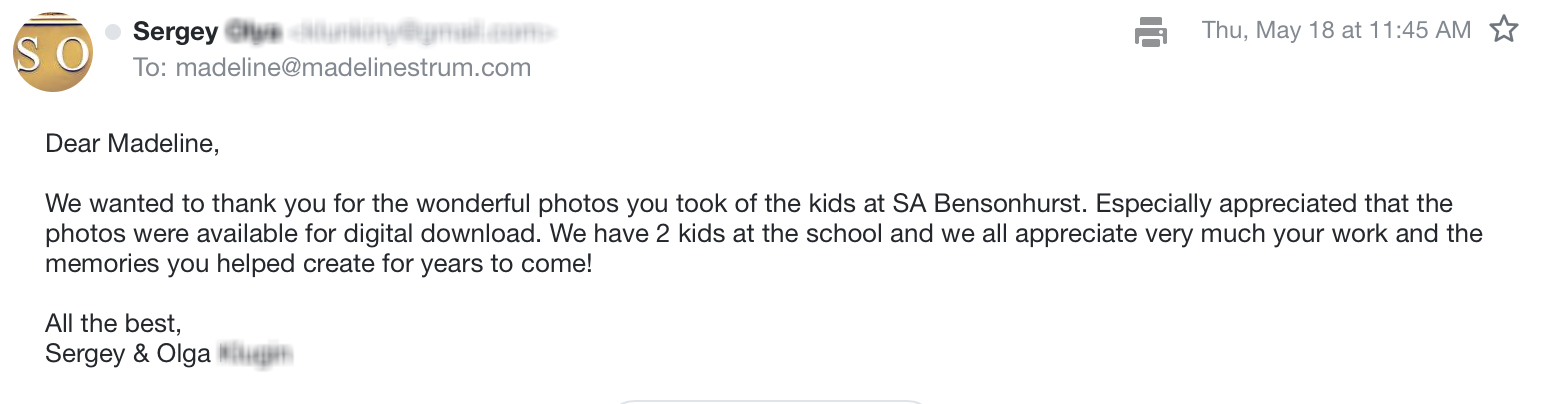Star the message from Sergey

1504,30
